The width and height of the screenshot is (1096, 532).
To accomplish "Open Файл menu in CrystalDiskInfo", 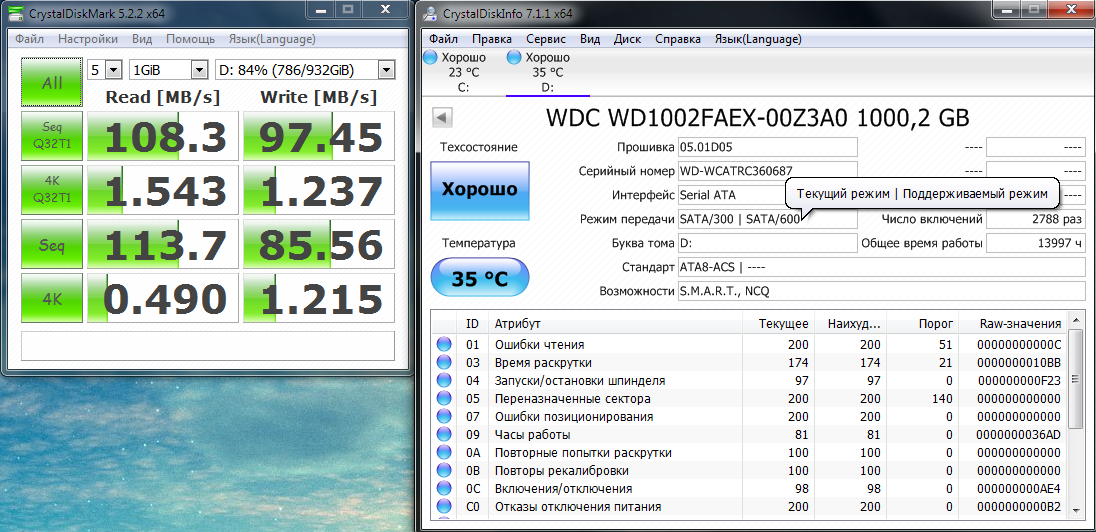I will click(x=444, y=39).
